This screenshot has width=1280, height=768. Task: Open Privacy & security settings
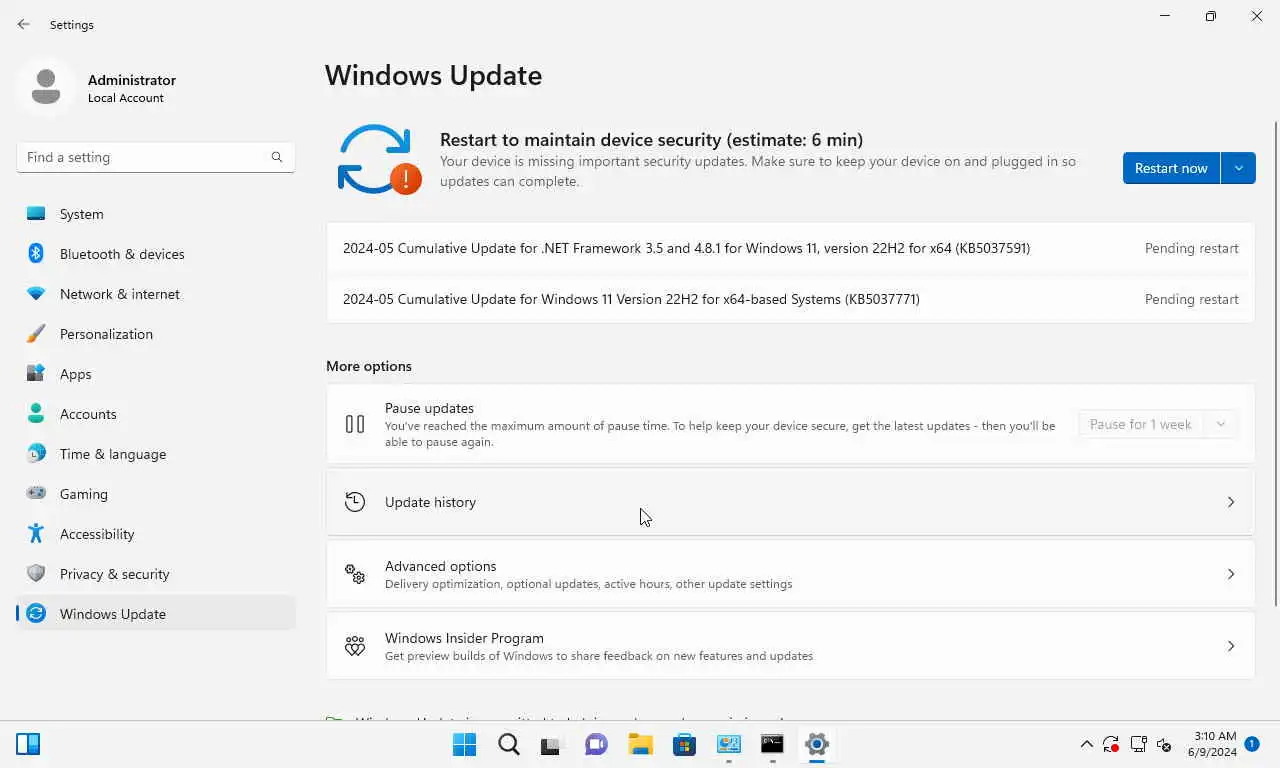tap(156, 574)
